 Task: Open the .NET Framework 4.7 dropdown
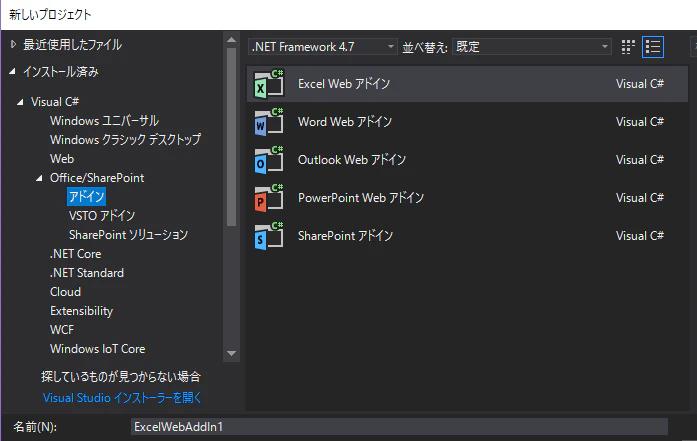coord(322,47)
